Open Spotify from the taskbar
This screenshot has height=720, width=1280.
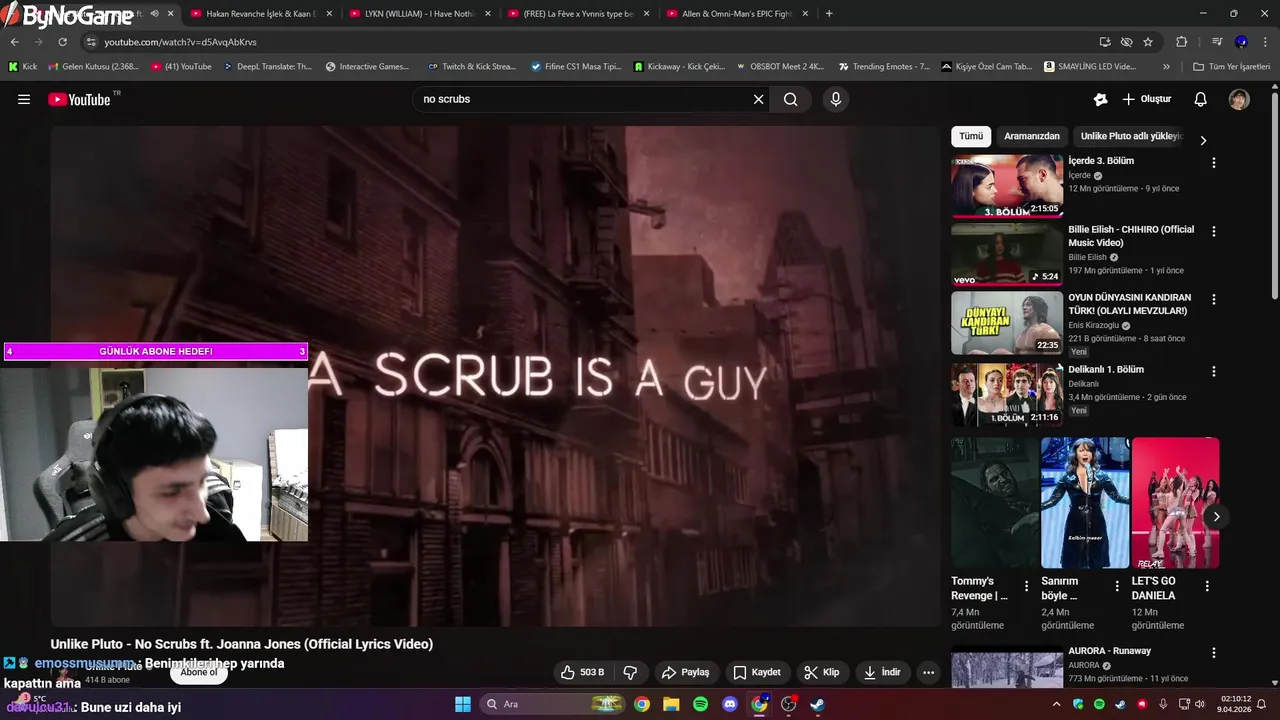(701, 704)
